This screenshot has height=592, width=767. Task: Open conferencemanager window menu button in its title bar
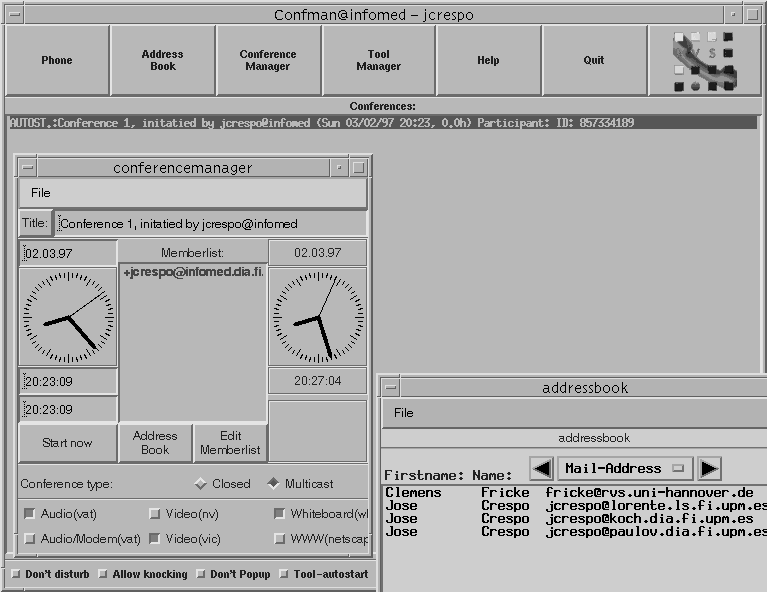[x=28, y=168]
